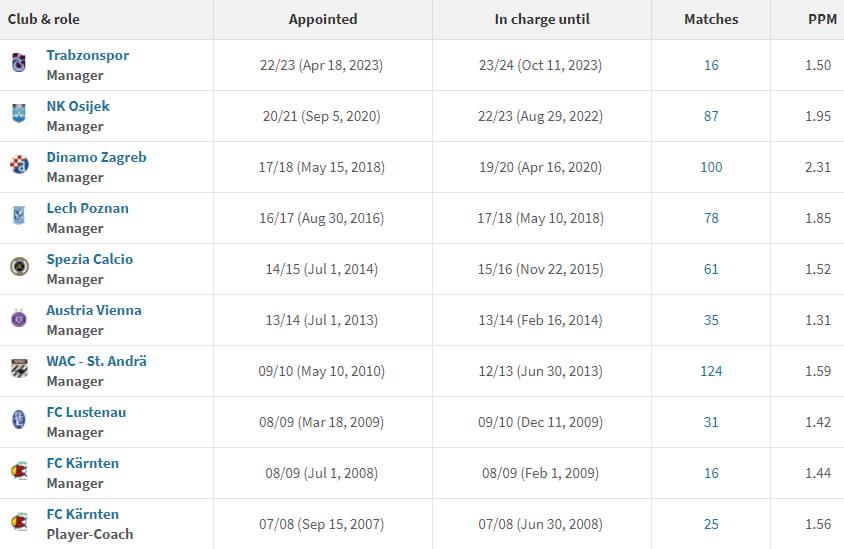Image resolution: width=844 pixels, height=549 pixels.
Task: Open the Trabzonspor club link
Action: tap(87, 55)
